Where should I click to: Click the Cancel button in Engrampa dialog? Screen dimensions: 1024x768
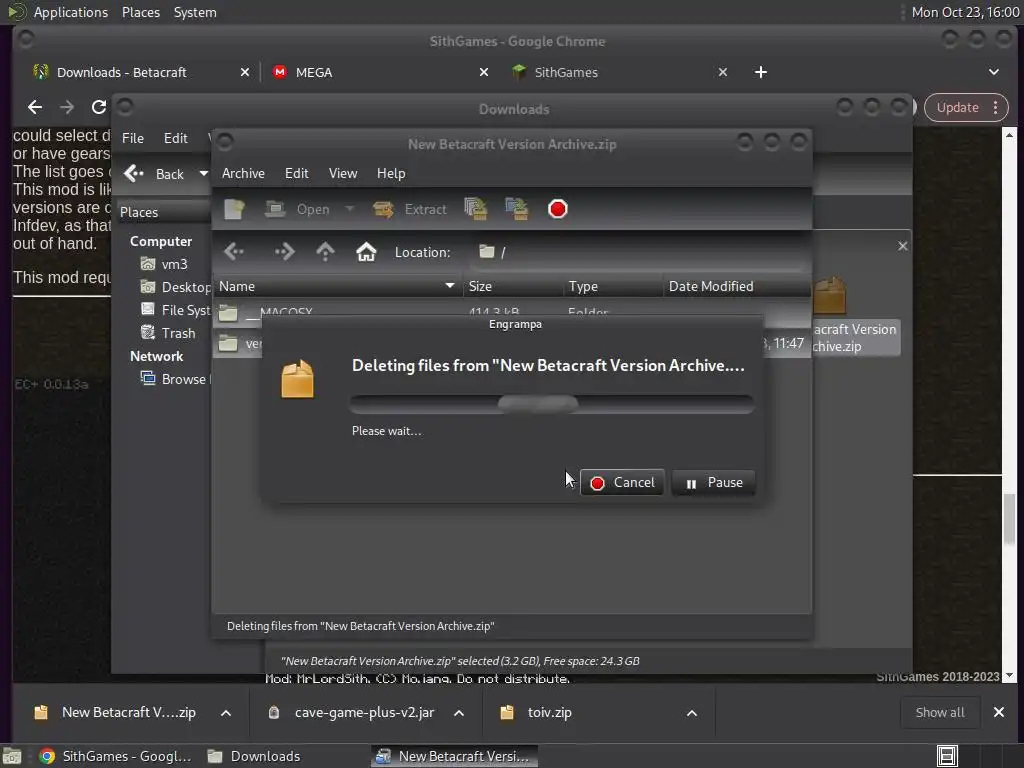pos(622,483)
